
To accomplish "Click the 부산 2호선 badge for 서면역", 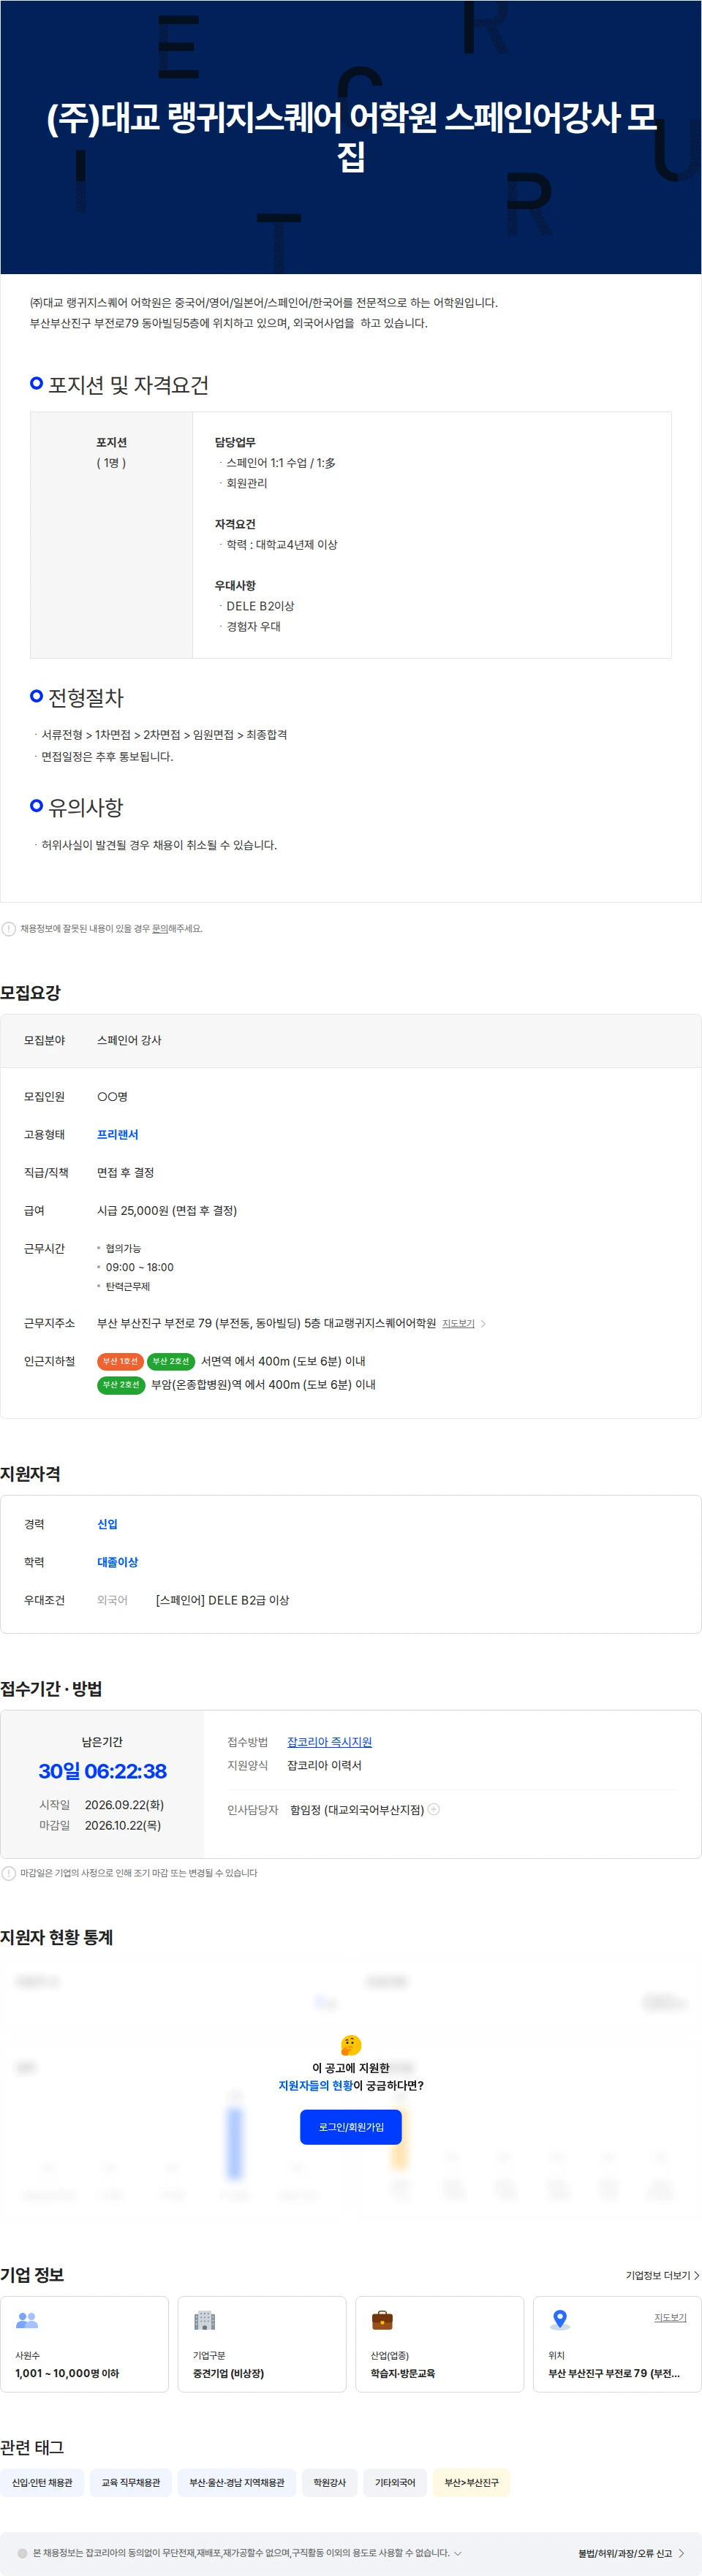I will 171,1361.
